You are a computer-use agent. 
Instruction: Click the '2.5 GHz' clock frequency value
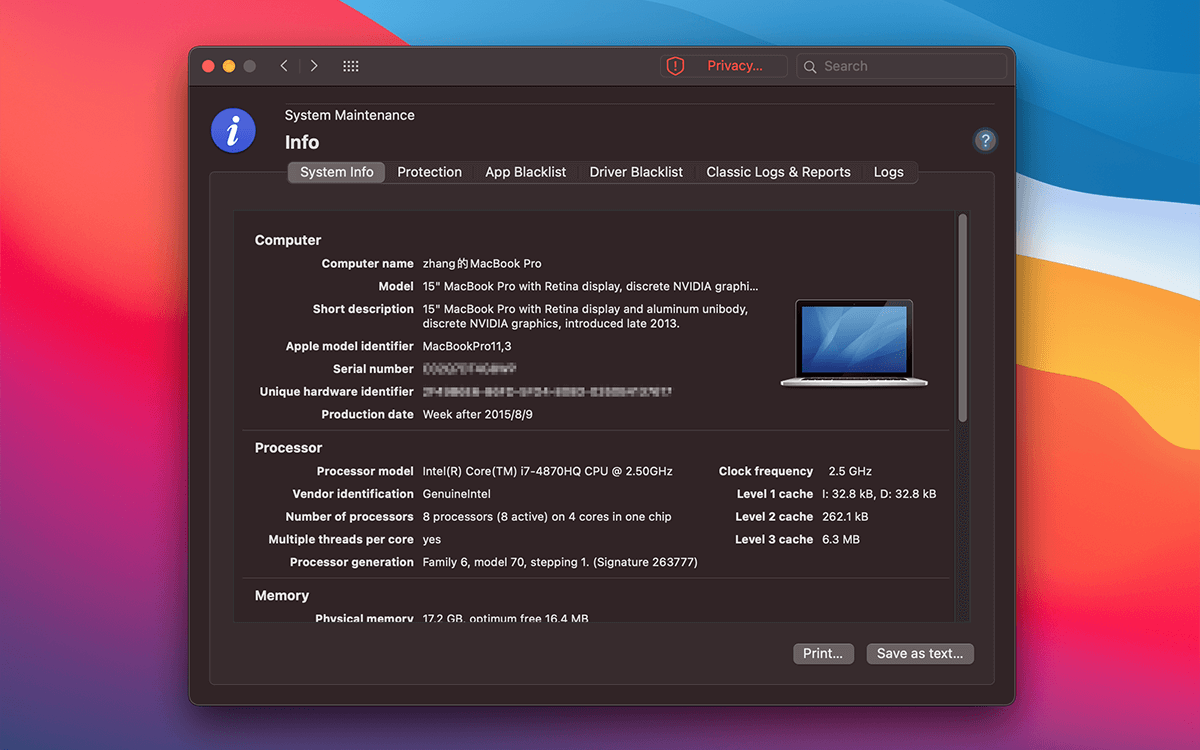tap(850, 471)
